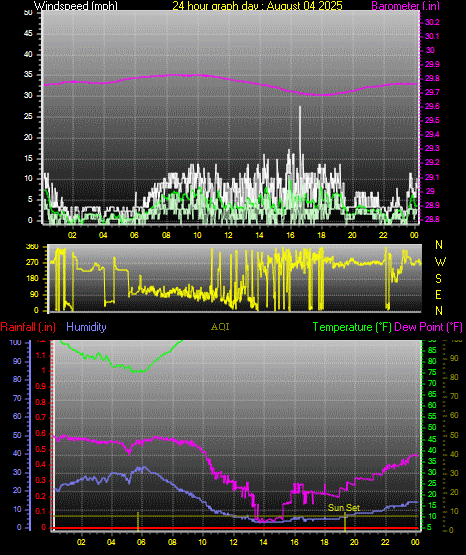Click "28.8" on the barometer axis
This screenshot has width=466, height=555.
pyautogui.click(x=432, y=219)
